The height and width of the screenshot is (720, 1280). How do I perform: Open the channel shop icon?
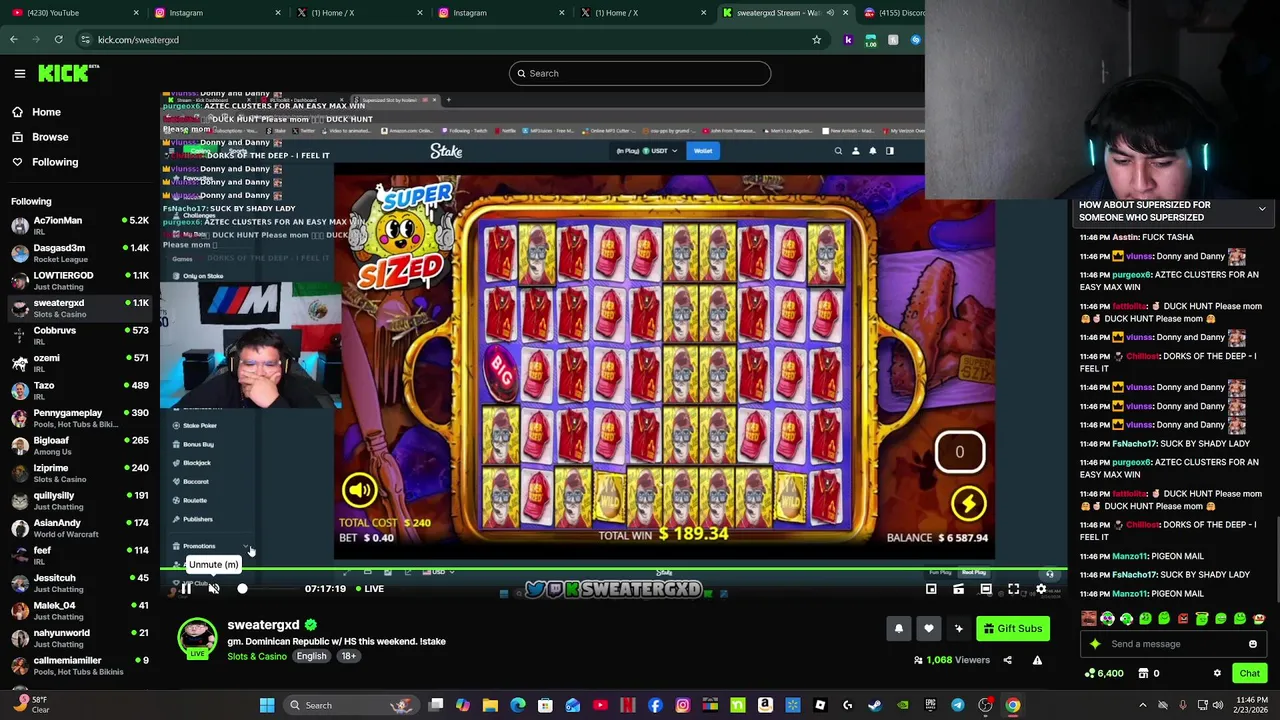click(1143, 674)
